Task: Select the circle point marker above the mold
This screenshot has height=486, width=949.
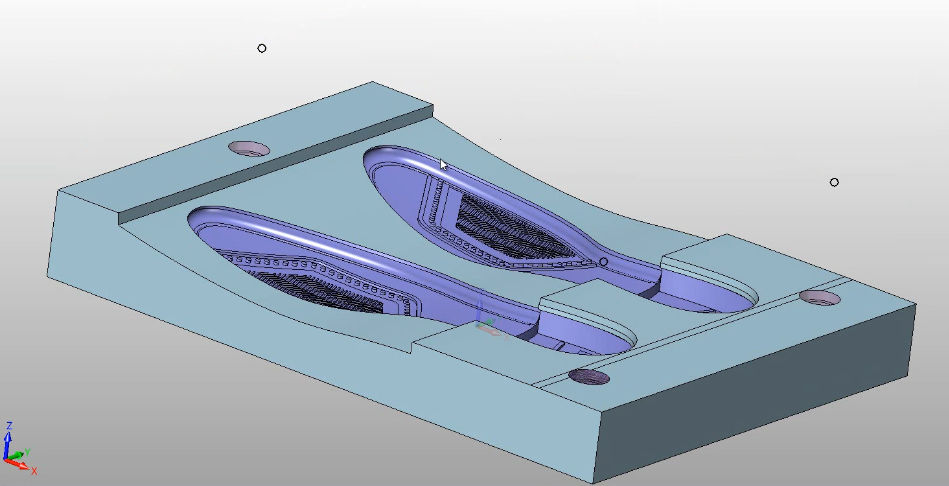Action: pyautogui.click(x=262, y=48)
